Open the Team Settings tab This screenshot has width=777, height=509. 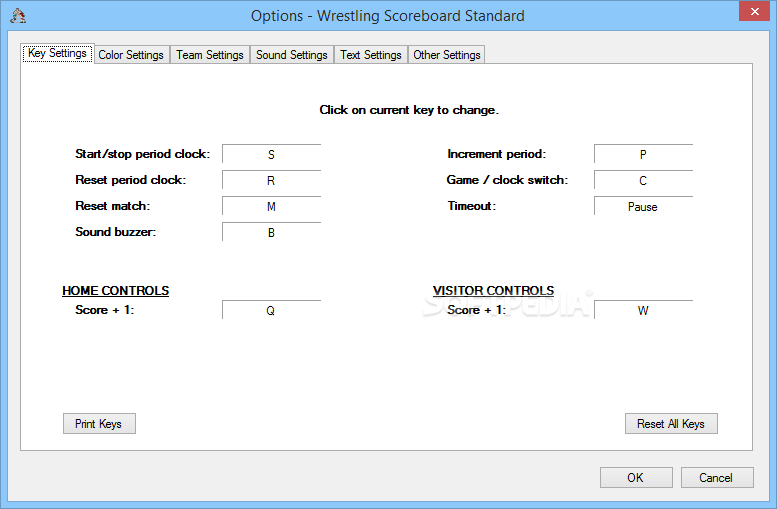210,55
